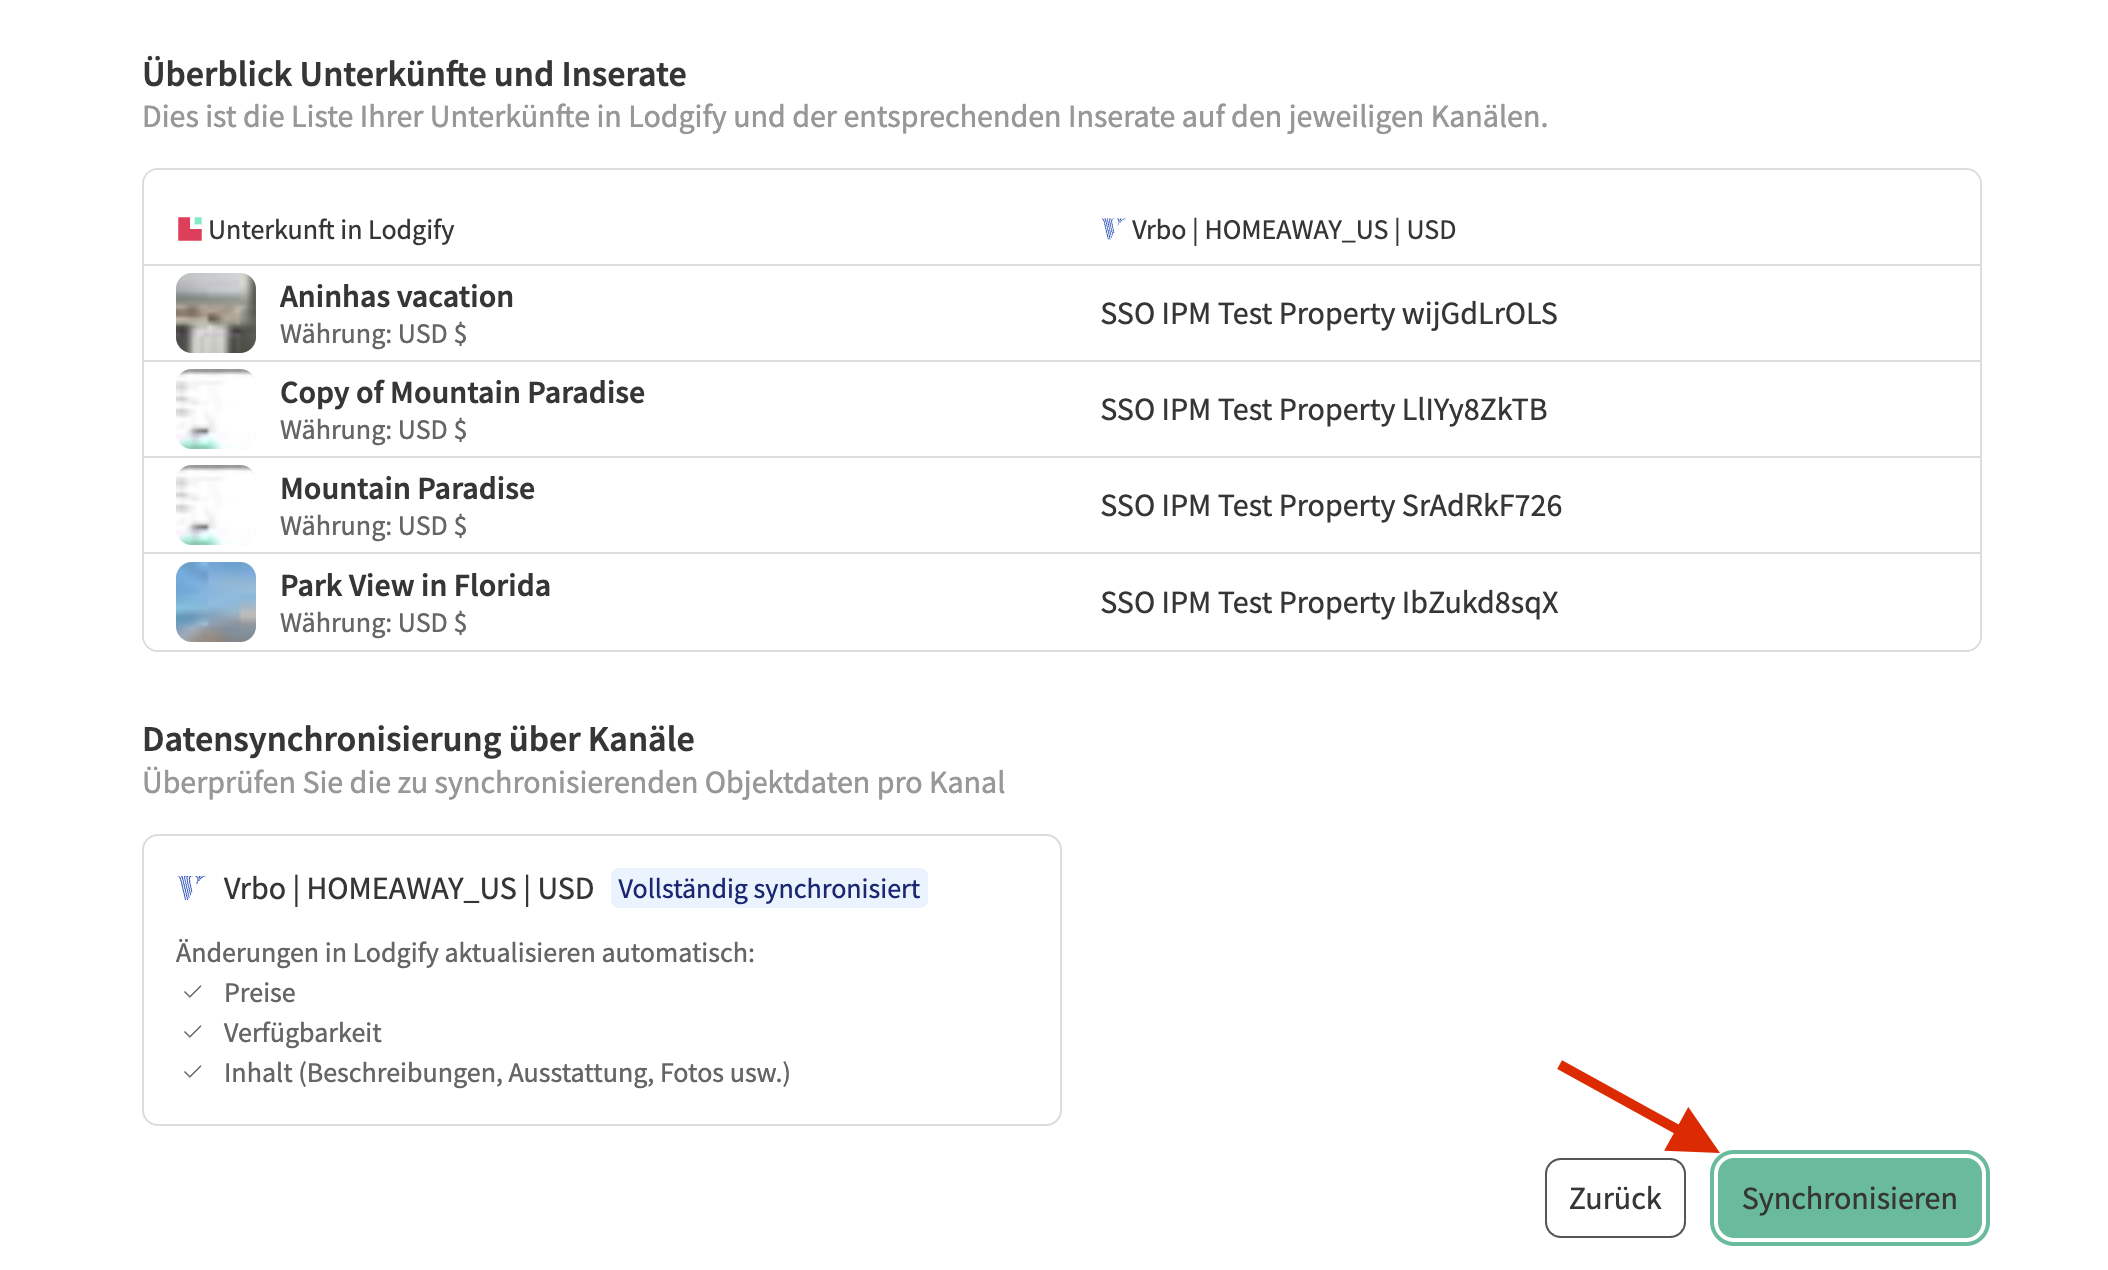Screen dimensions: 2108x1270
Task: Click listing SSO IPM Test Property wijGdLrOLS
Action: pos(1328,314)
